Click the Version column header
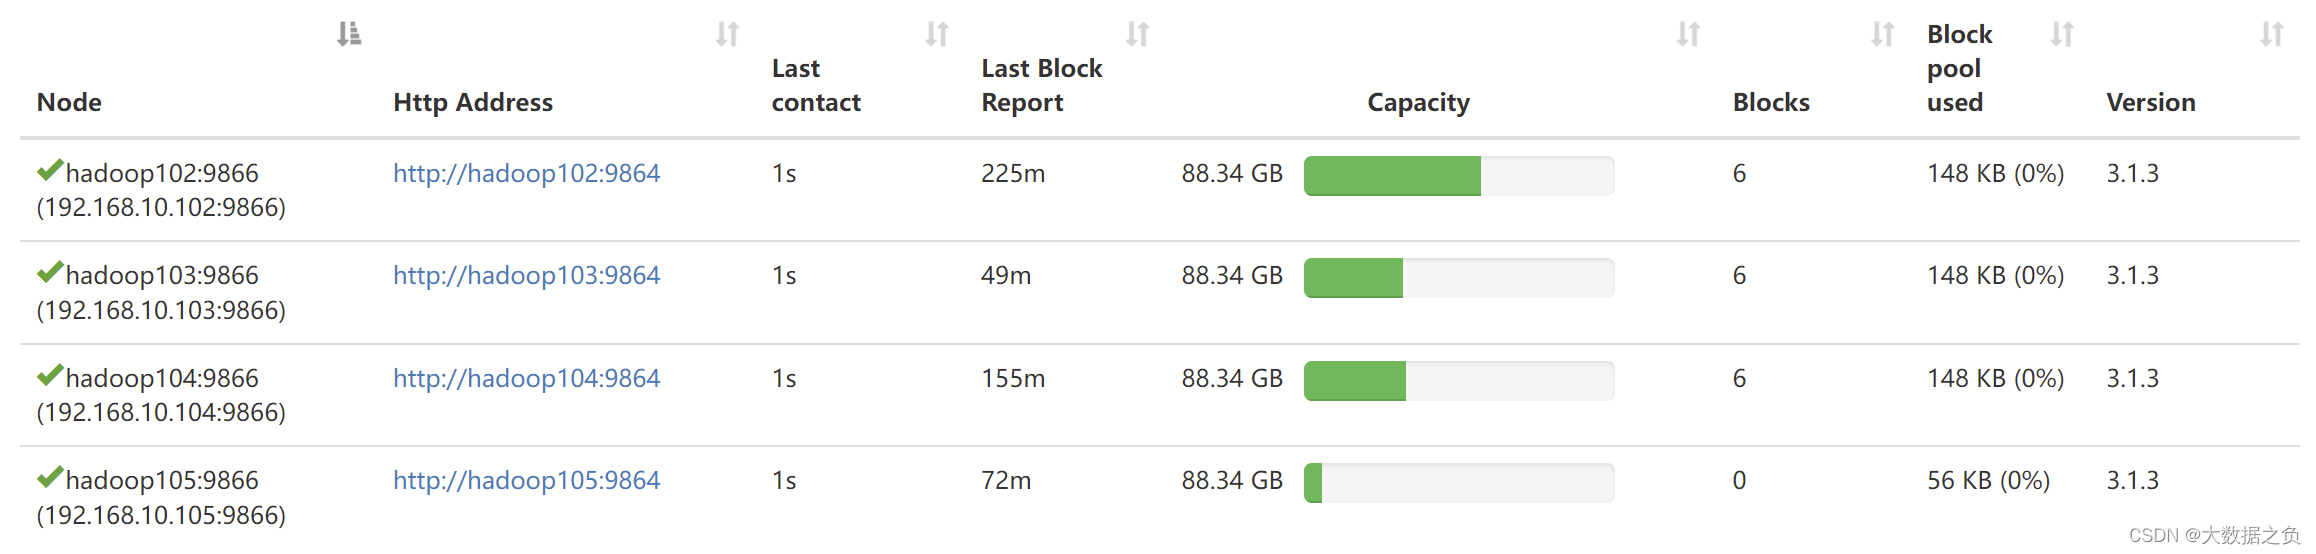The image size is (2316, 554). pos(2150,102)
